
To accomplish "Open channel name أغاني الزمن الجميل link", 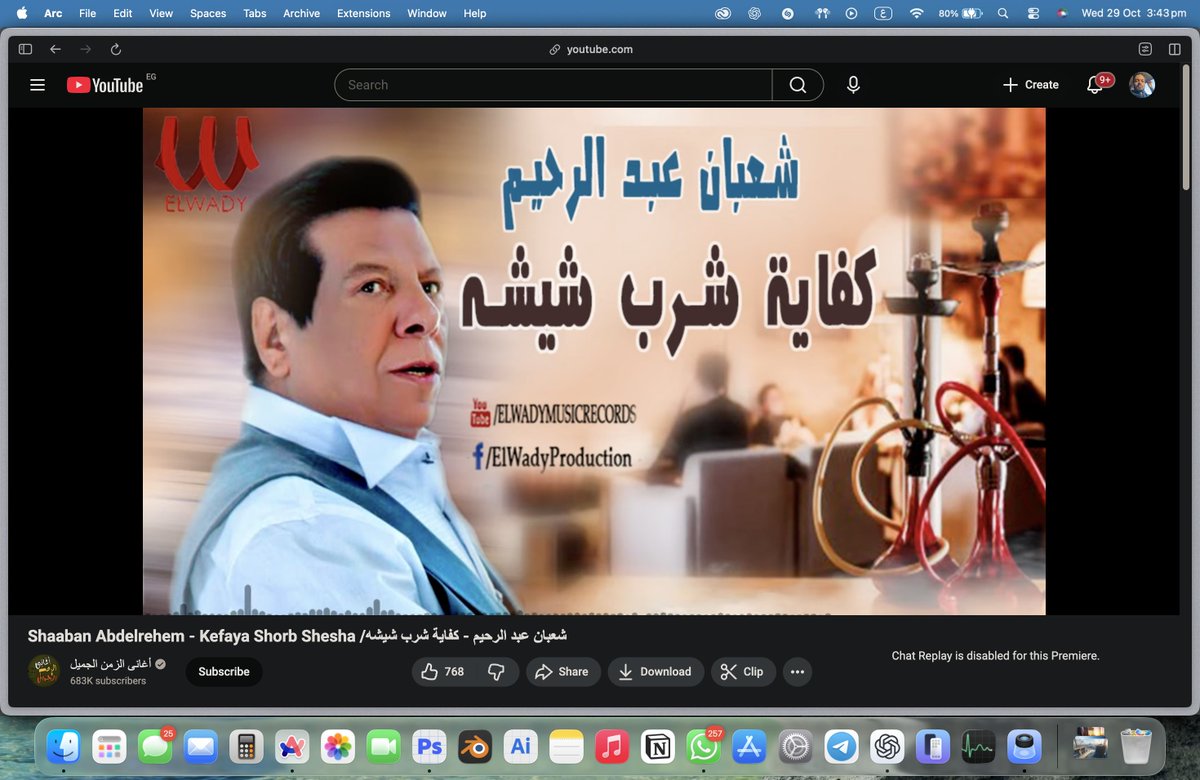I will point(109,664).
